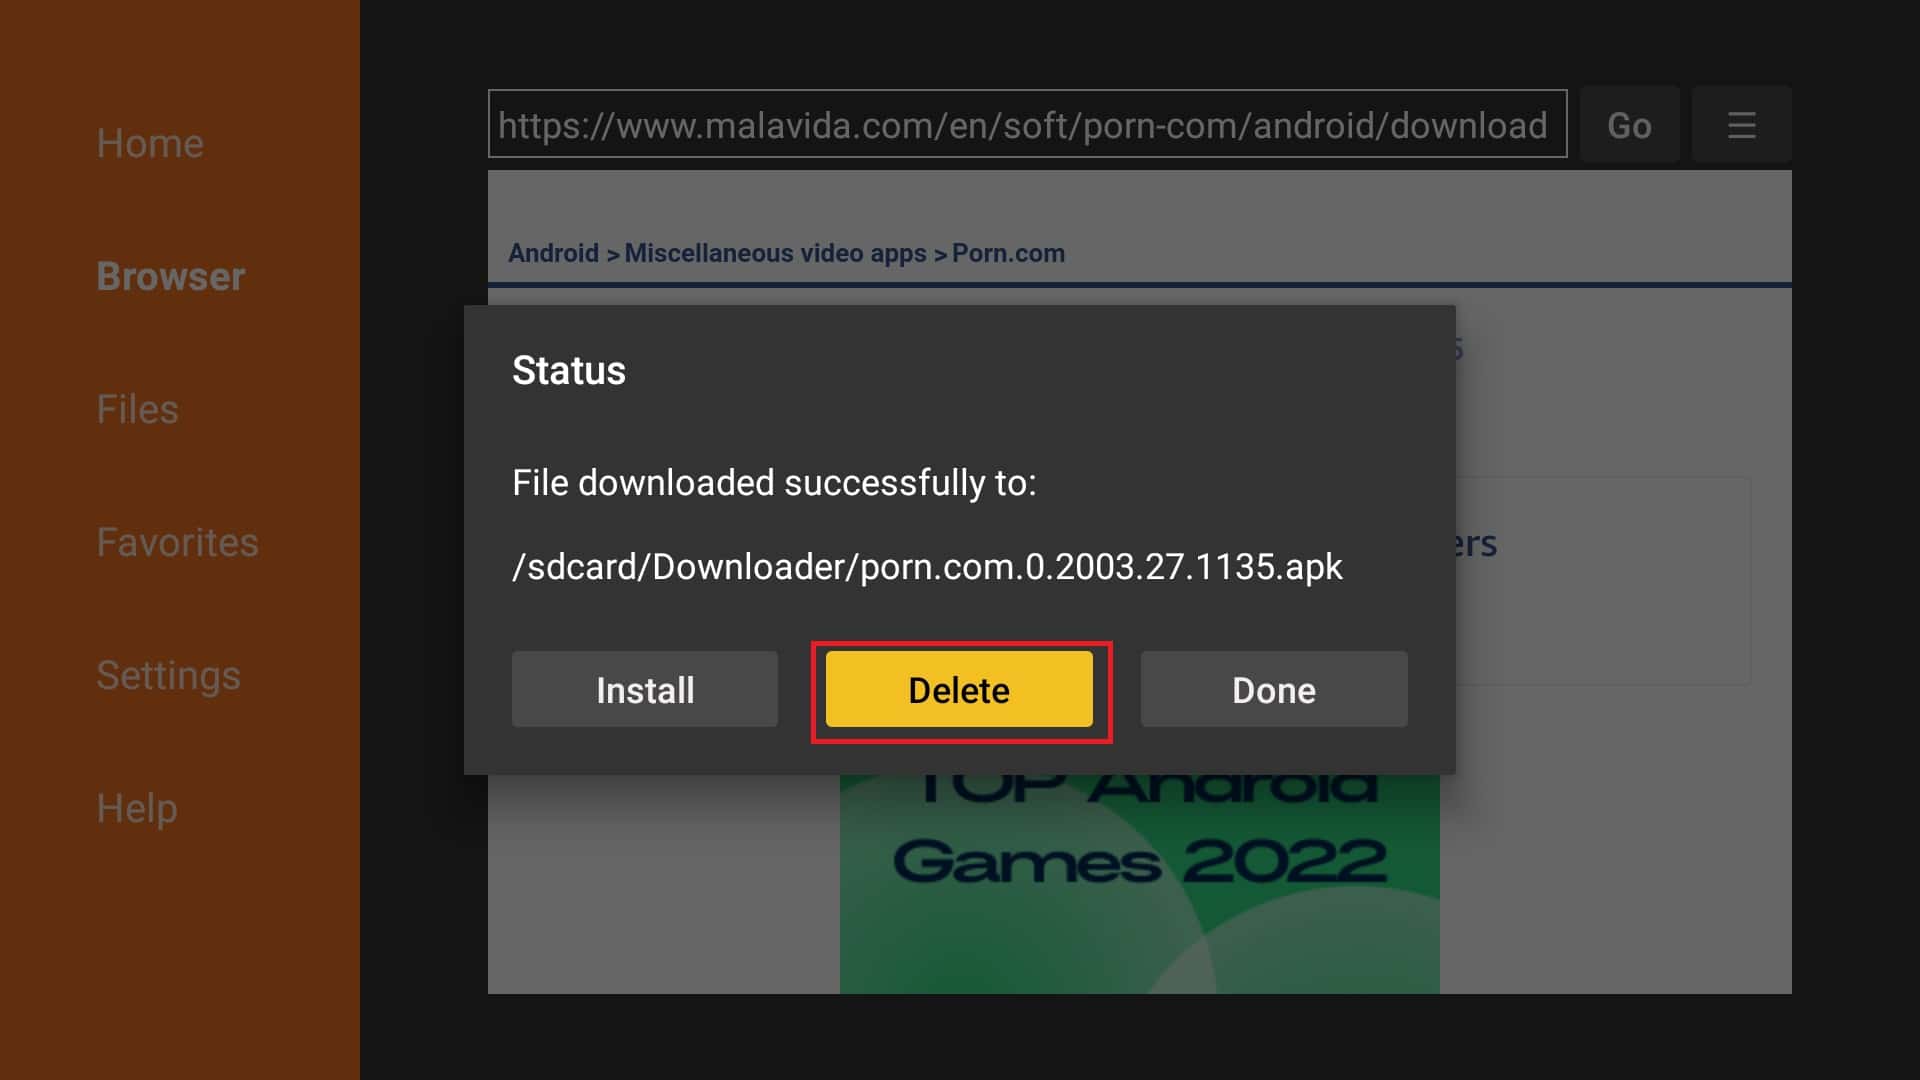Click the downloaded APK file path text

tap(927, 567)
